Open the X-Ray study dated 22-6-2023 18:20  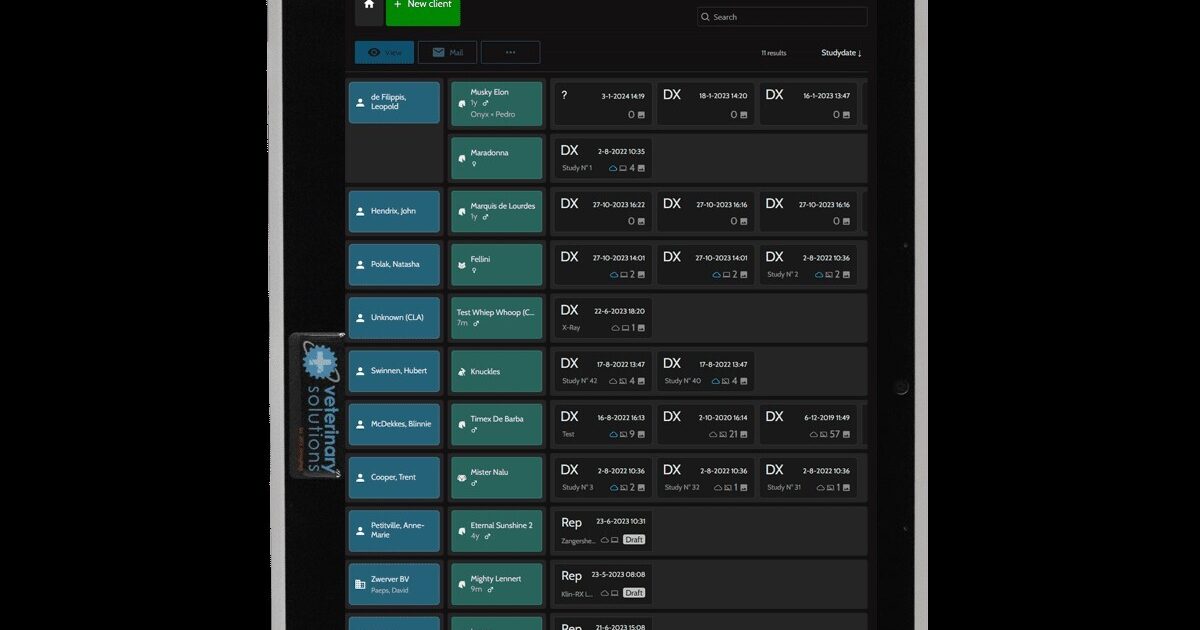click(602, 318)
